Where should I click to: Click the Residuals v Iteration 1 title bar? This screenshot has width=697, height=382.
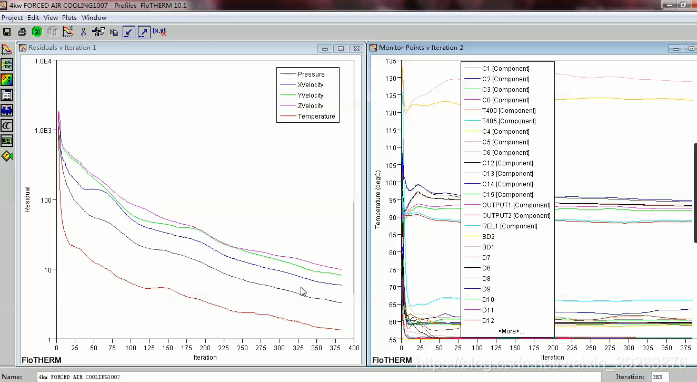click(191, 48)
